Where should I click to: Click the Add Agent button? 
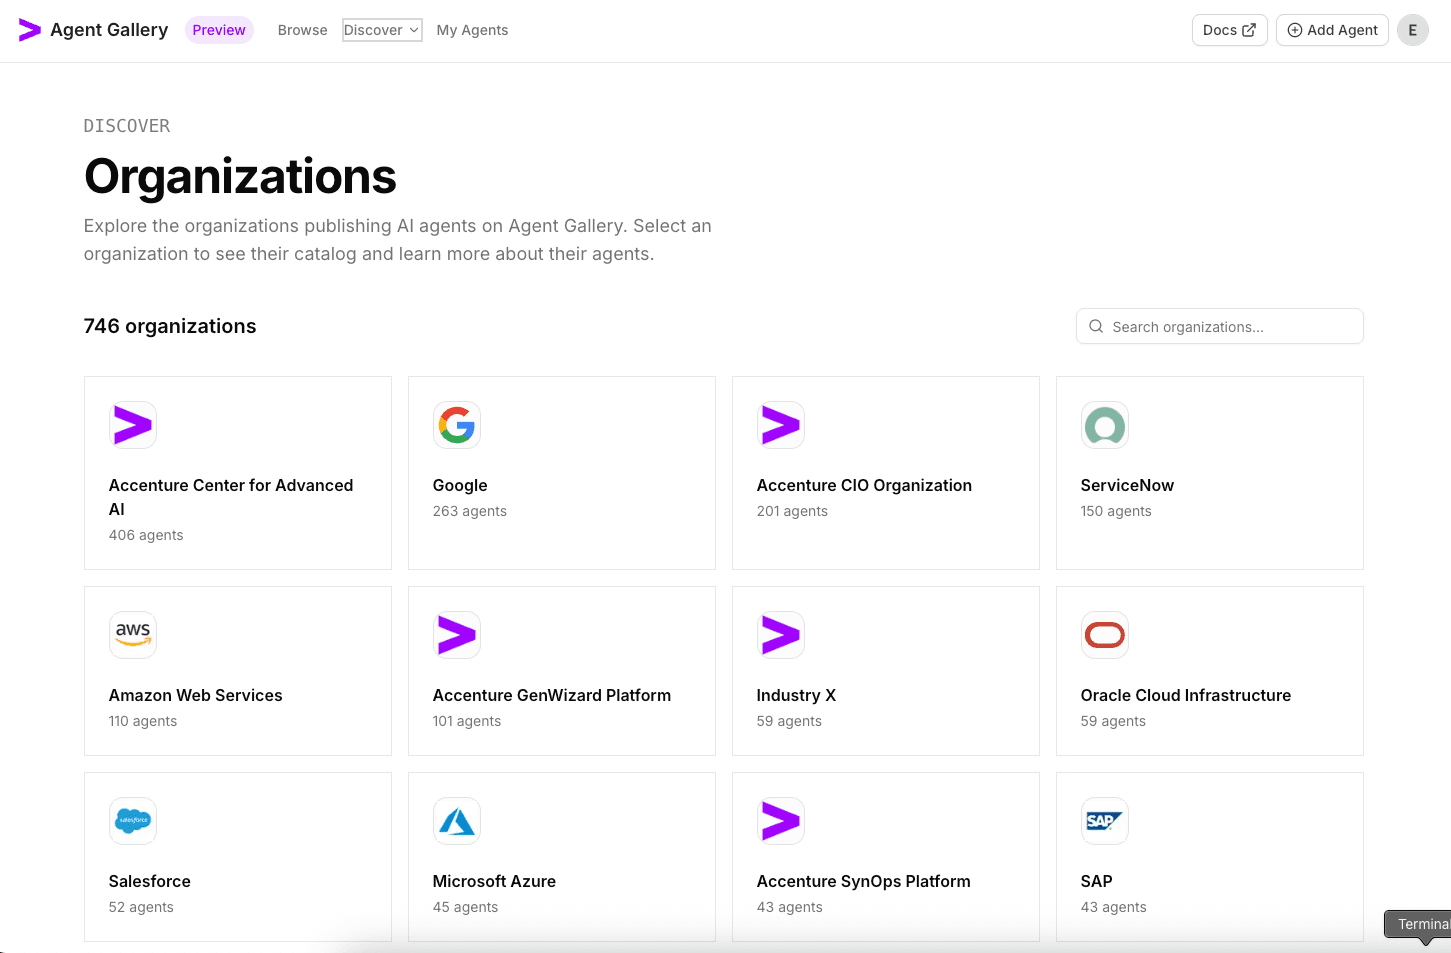click(x=1332, y=30)
